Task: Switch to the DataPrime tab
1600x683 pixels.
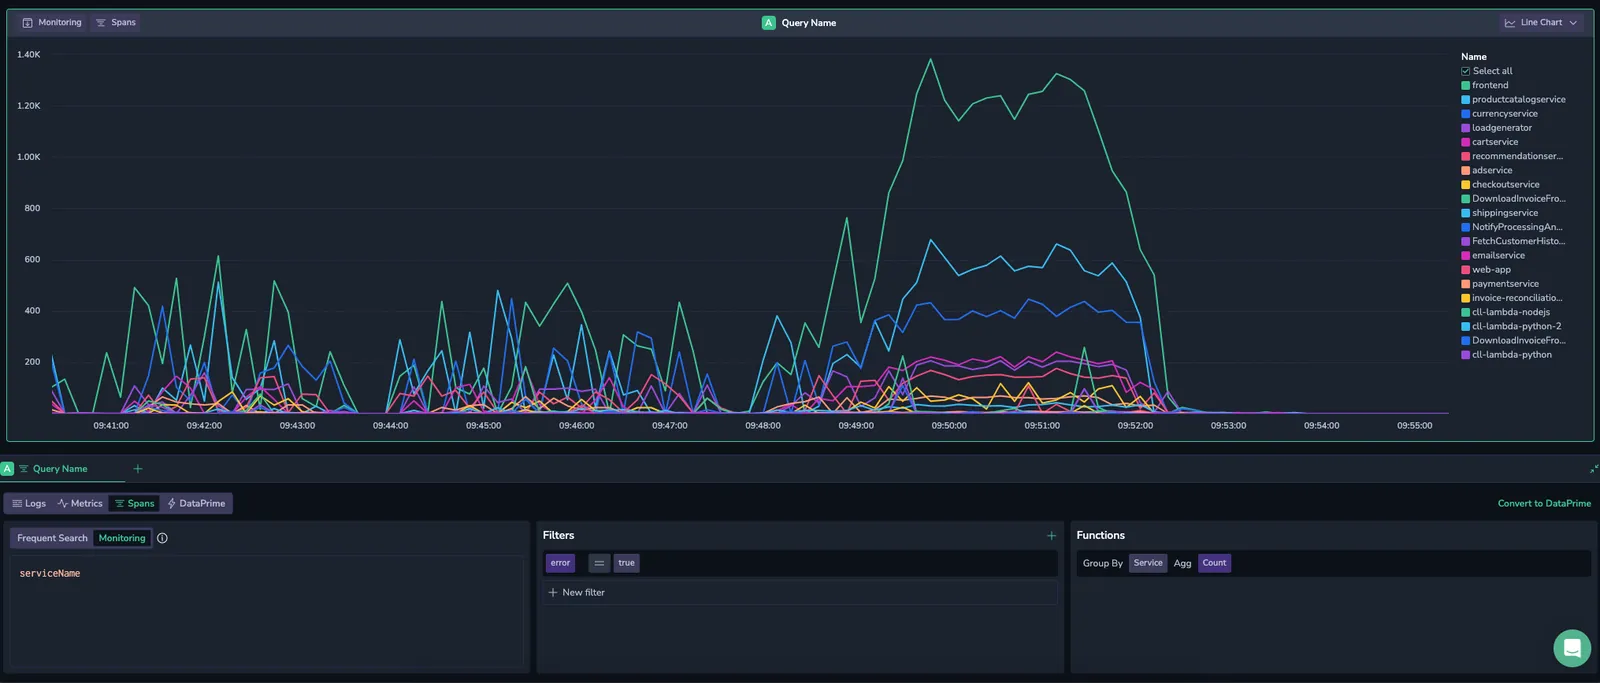Action: [196, 504]
